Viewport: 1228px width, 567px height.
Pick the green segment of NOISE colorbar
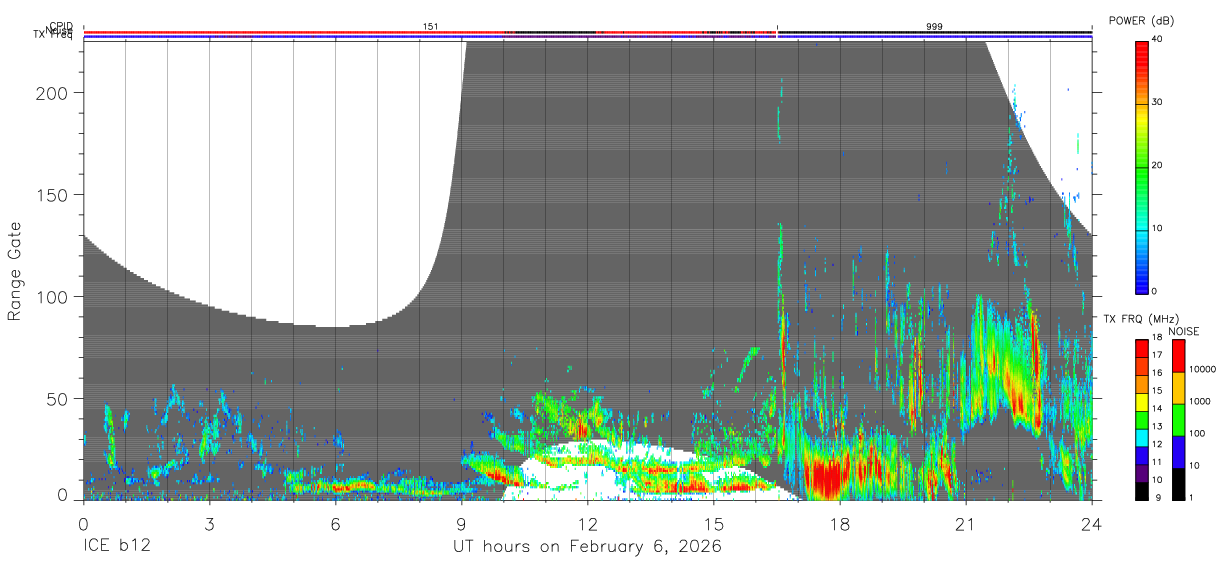(x=1178, y=420)
